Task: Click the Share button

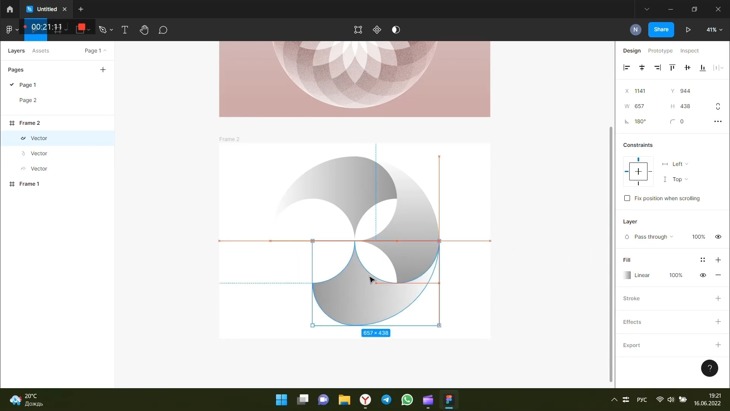Action: tap(661, 30)
